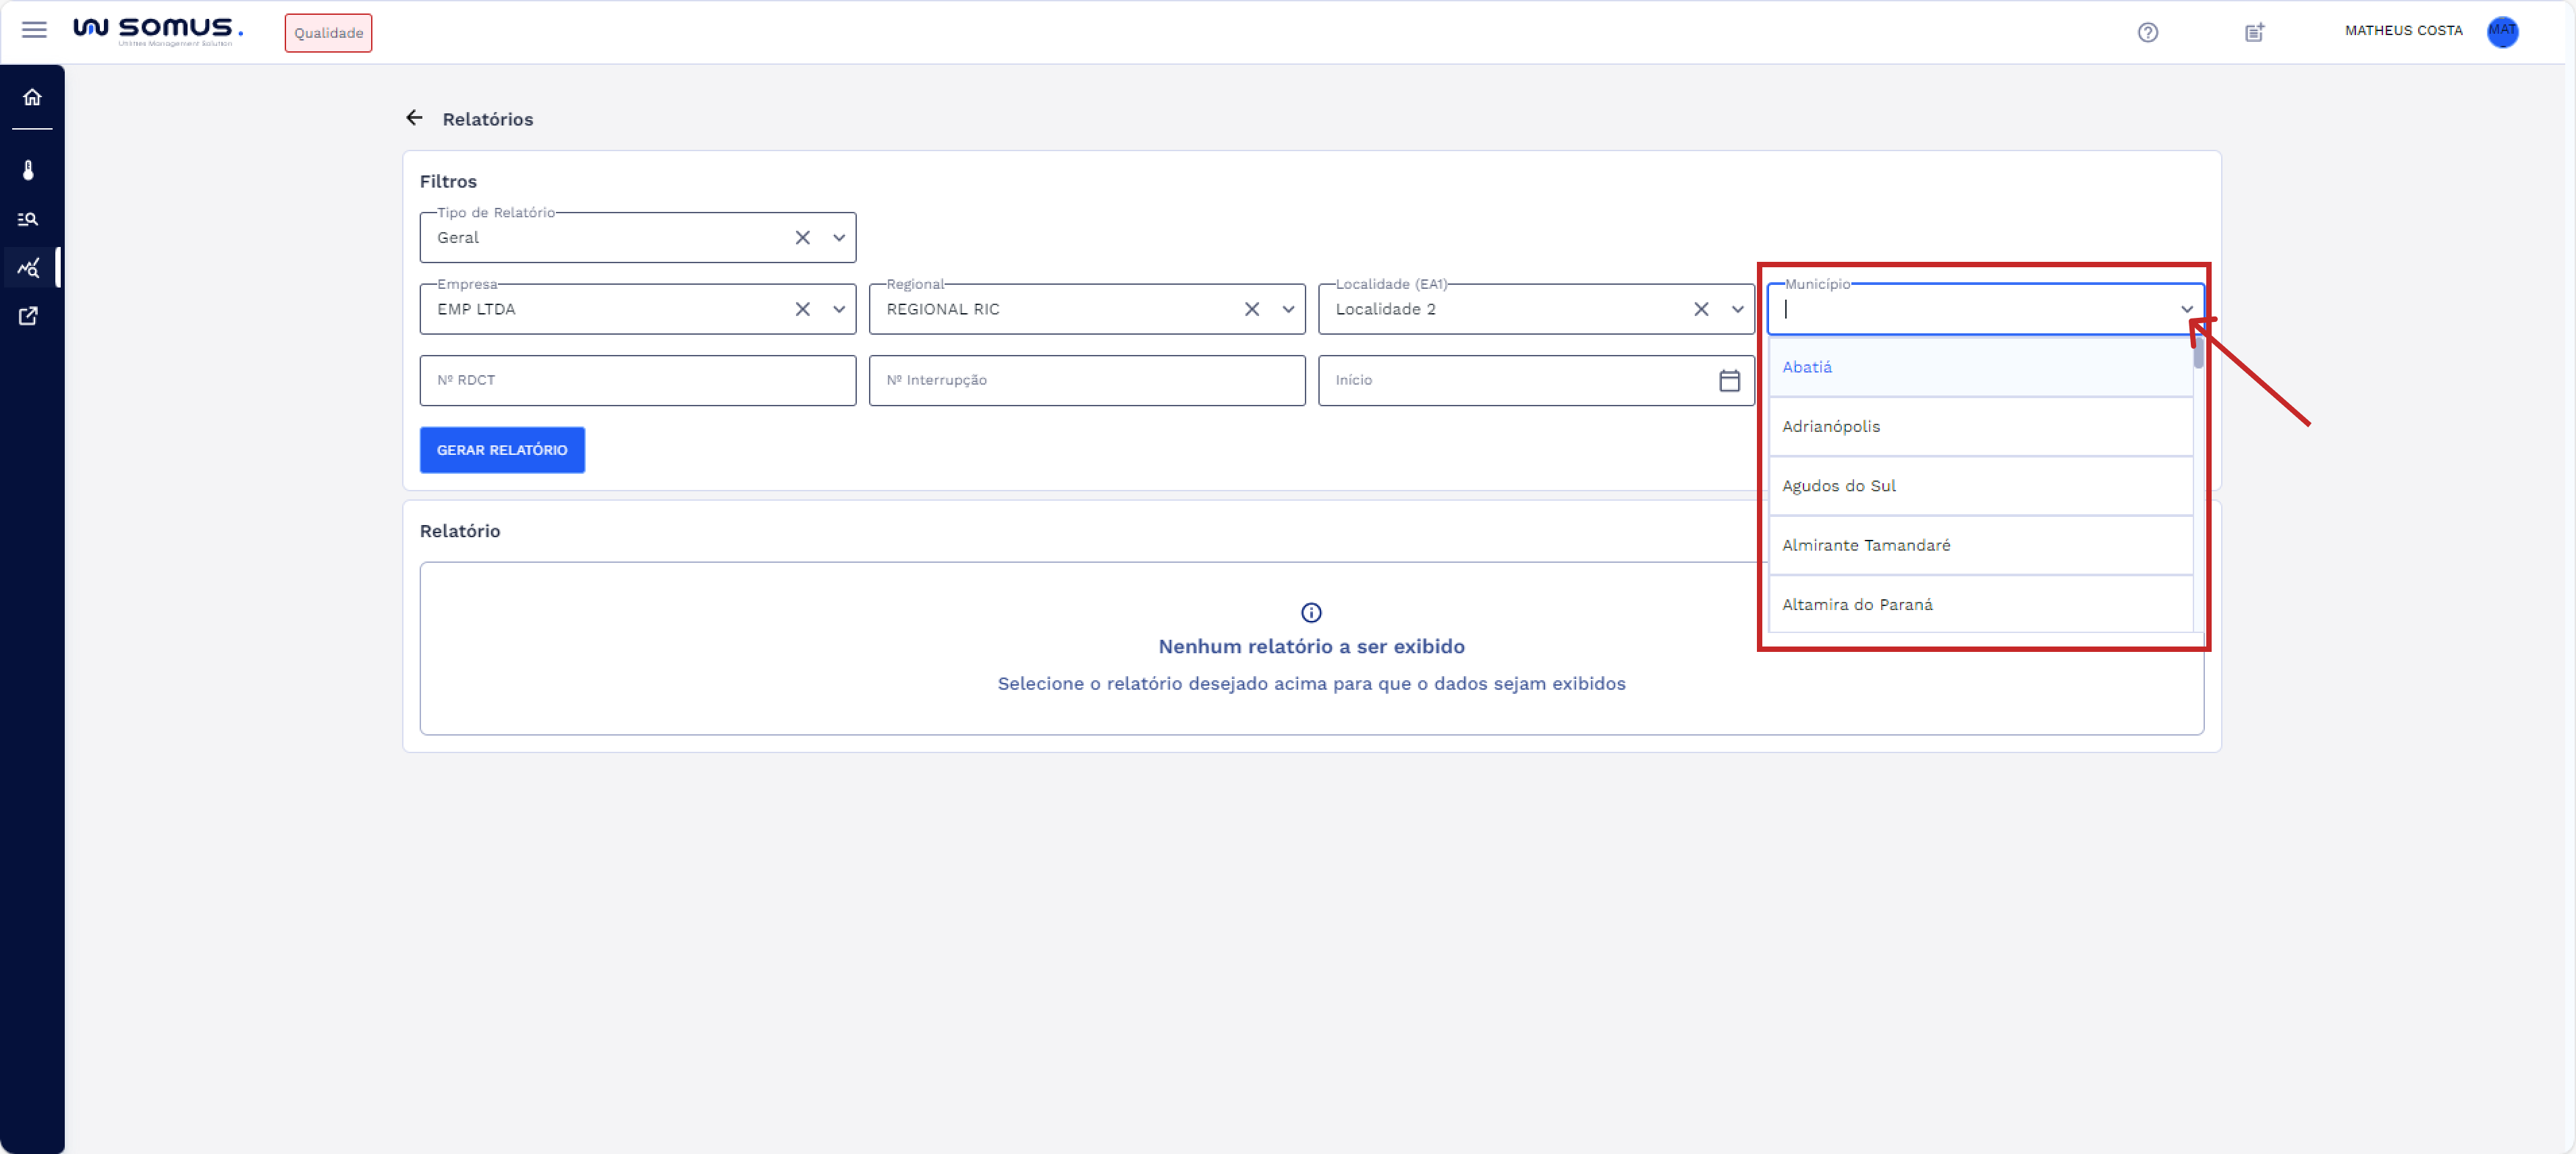Click the add notes icon in header
Screen dimensions: 2576x1154
tap(2254, 32)
